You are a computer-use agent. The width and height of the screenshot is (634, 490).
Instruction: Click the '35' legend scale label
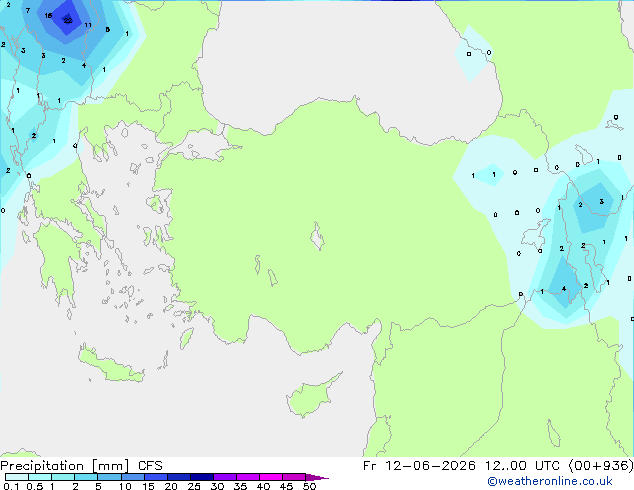tap(240, 486)
